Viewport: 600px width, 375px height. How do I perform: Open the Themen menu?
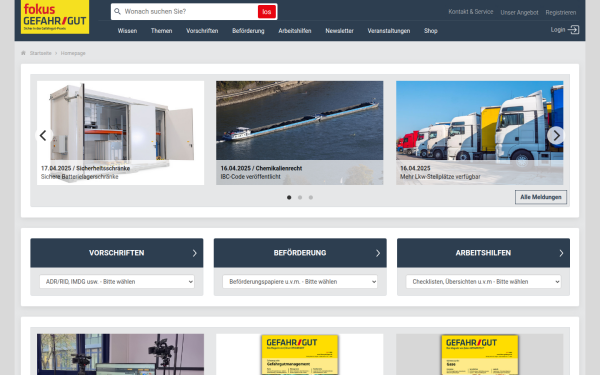click(x=161, y=31)
